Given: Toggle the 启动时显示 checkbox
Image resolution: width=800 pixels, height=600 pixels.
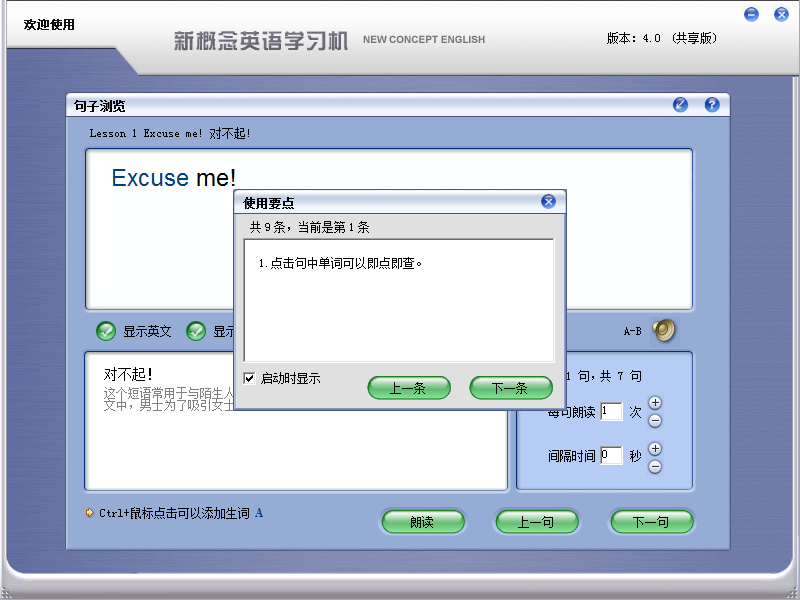Looking at the screenshot, I should (x=249, y=378).
